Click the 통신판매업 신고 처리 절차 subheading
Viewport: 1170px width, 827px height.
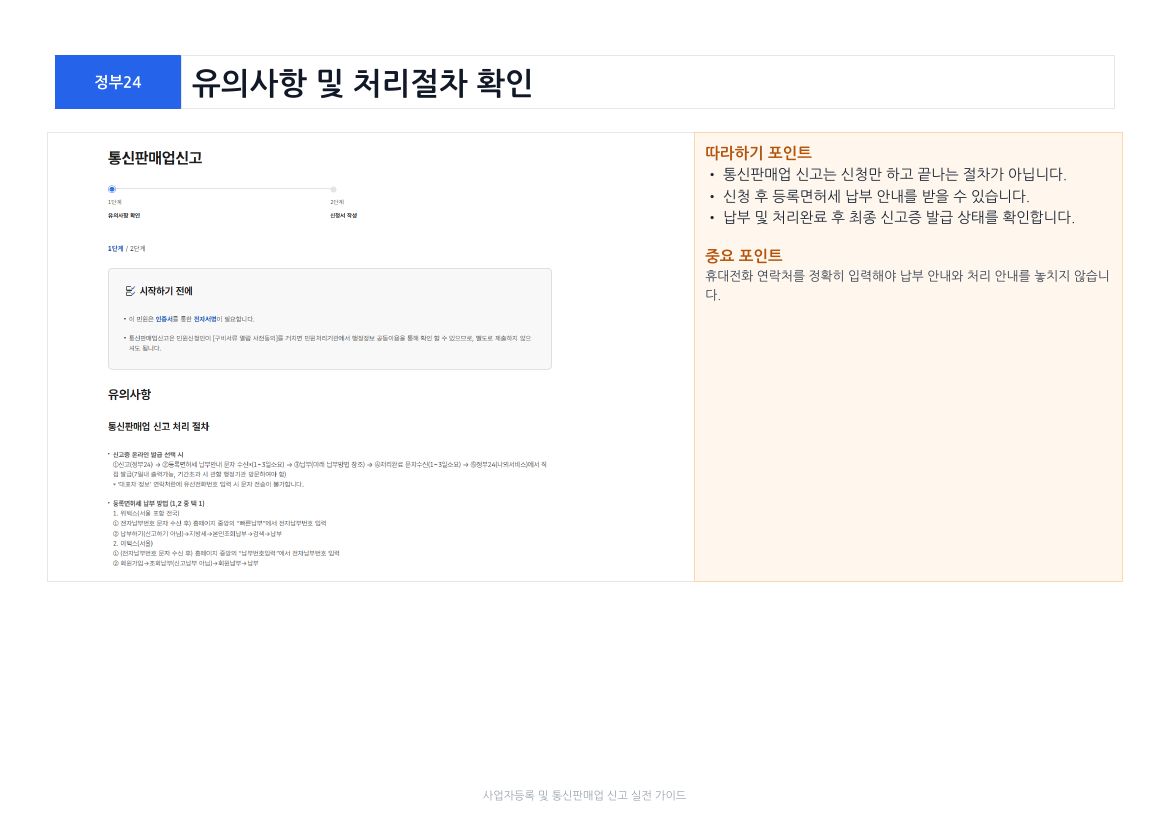[158, 426]
